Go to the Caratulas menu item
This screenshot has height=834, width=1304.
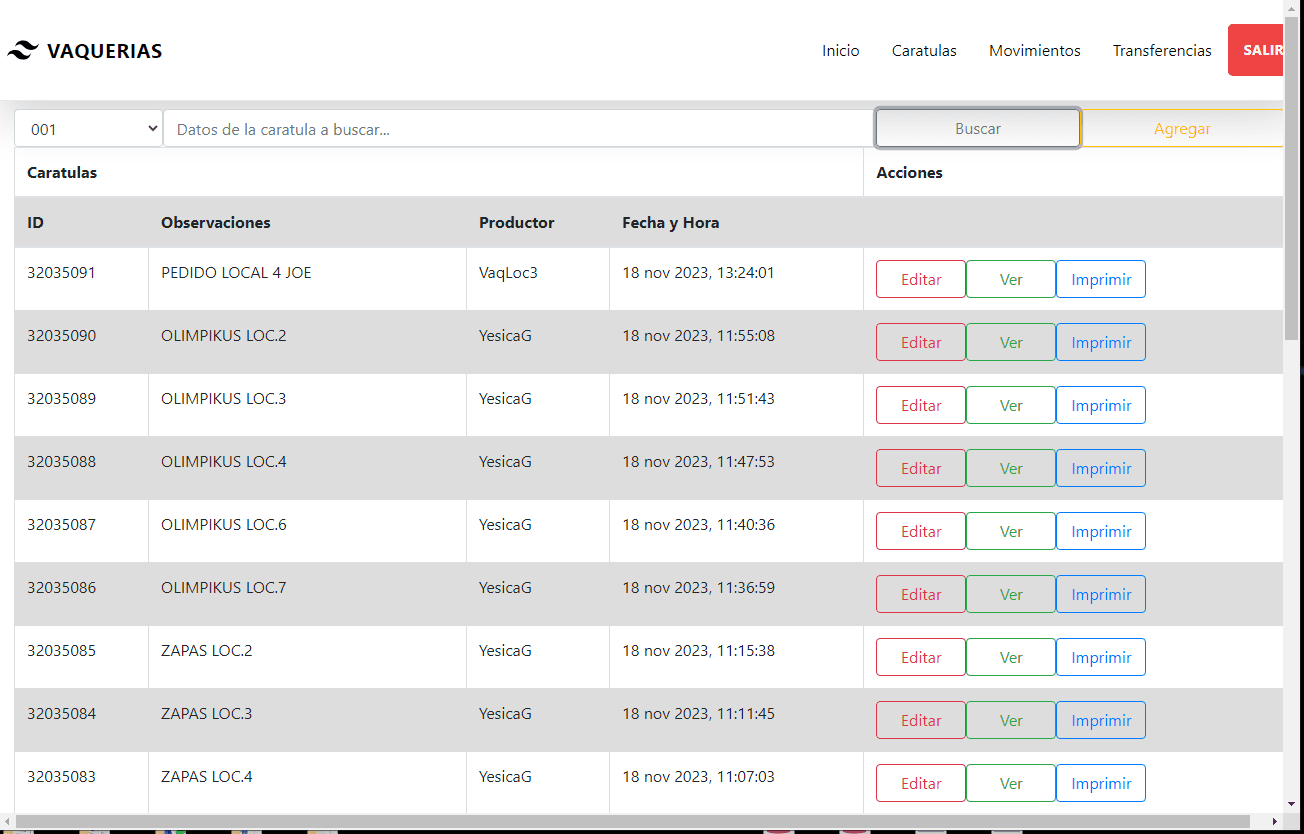(x=924, y=51)
